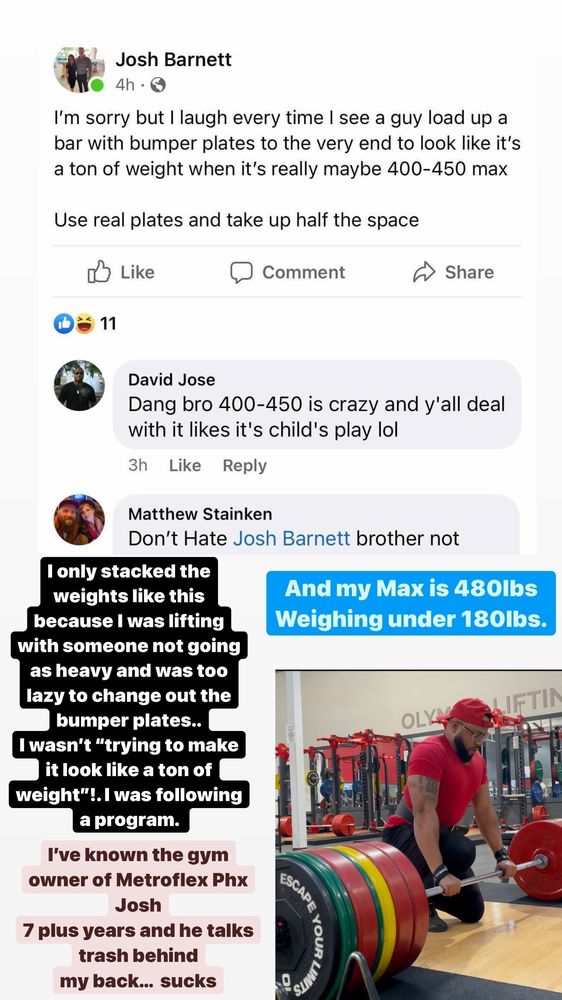Tap the blue 'My Max is 480lbs' caption
Viewport: 562px width, 1000px height.
click(411, 603)
